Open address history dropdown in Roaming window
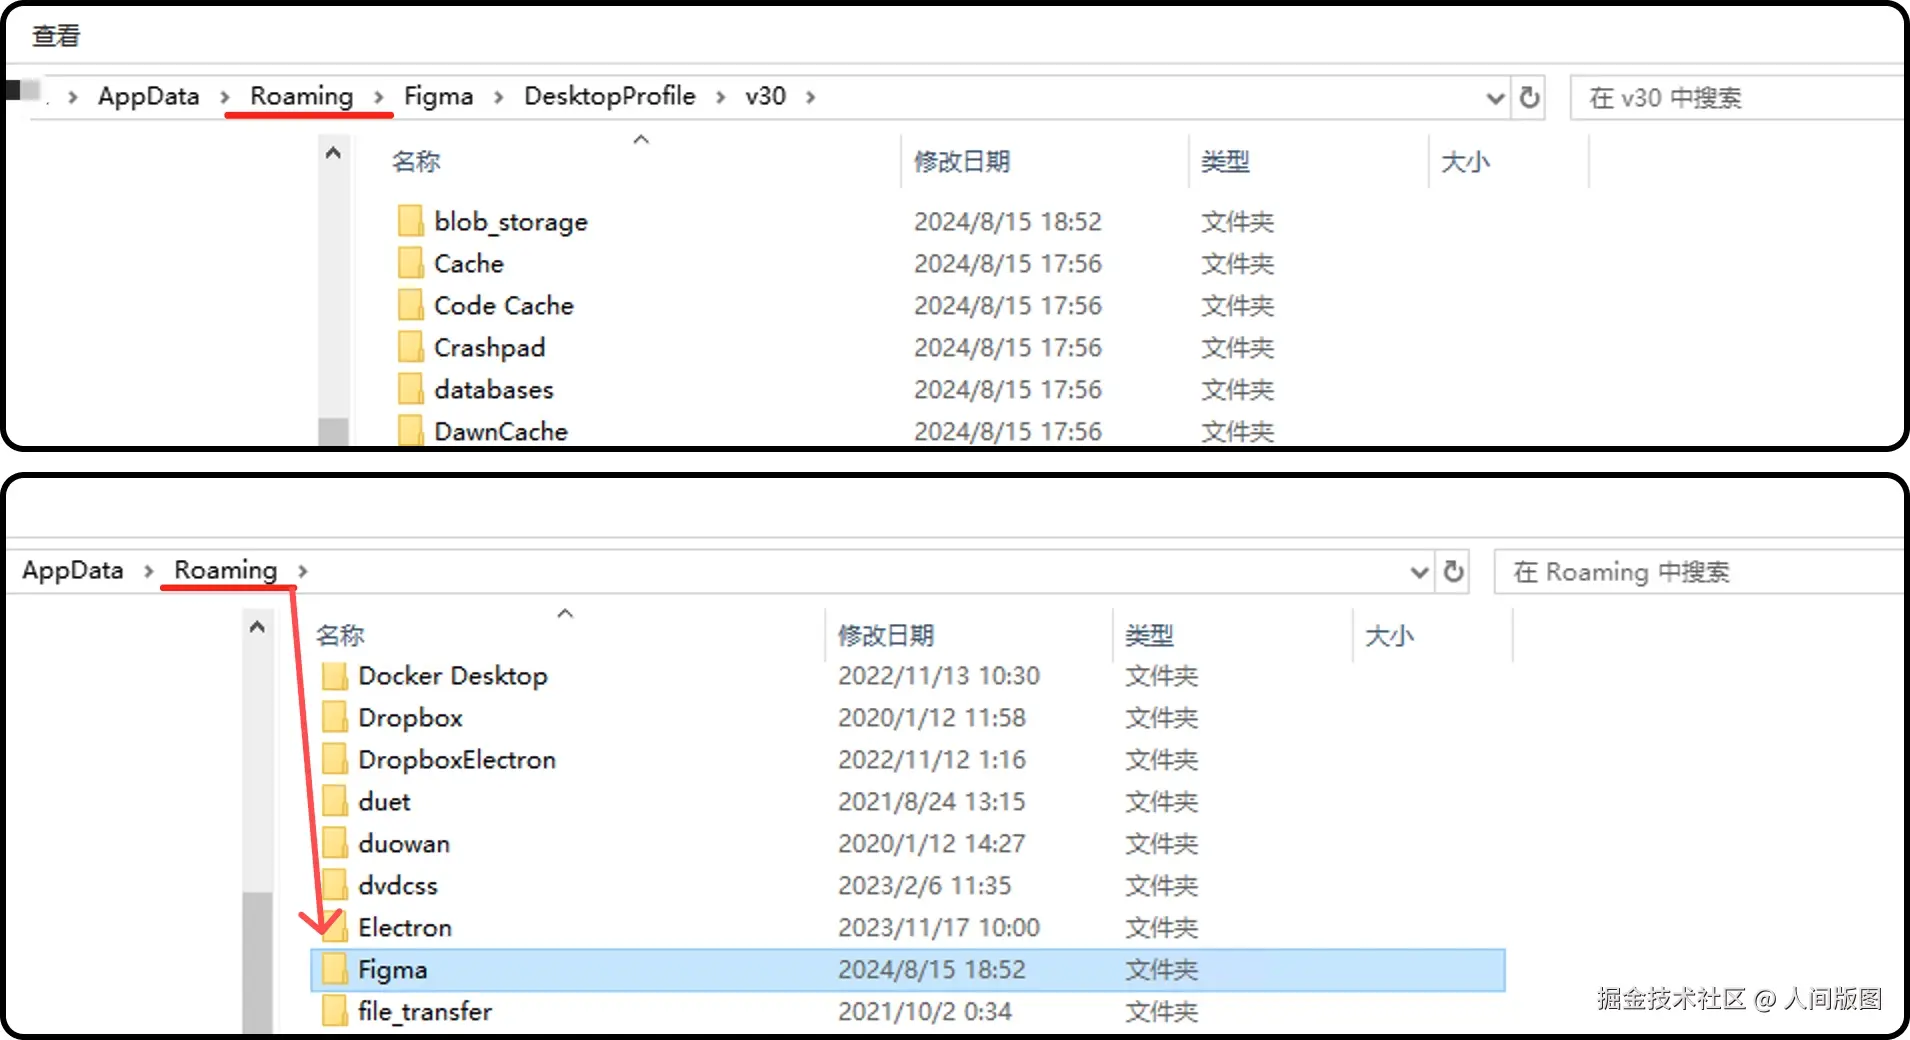Image resolution: width=1910 pixels, height=1040 pixels. point(1419,572)
